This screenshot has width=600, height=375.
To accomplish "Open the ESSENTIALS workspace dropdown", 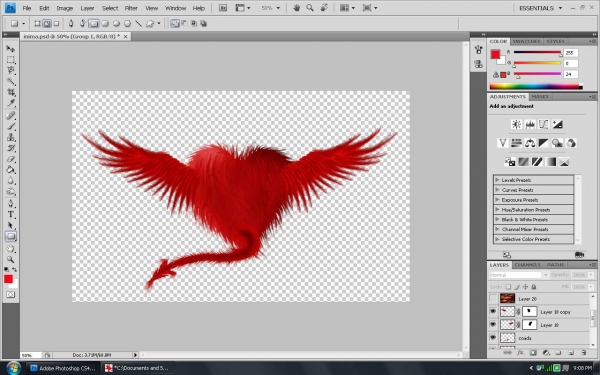I will tap(540, 8).
